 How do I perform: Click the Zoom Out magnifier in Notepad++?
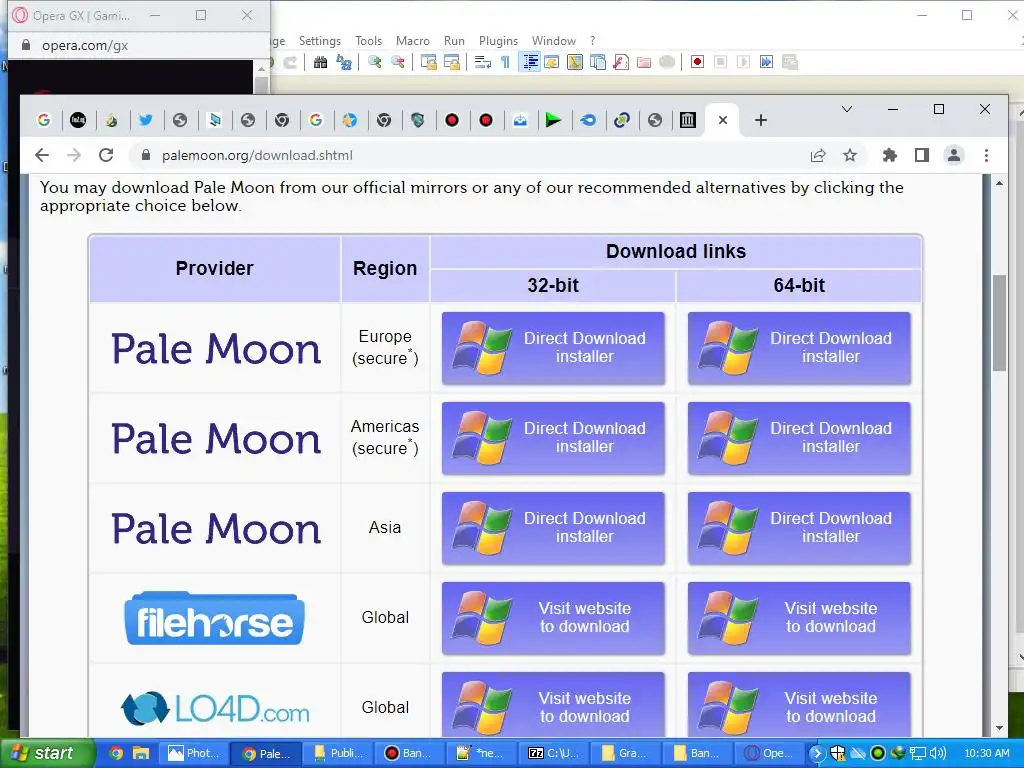397,62
